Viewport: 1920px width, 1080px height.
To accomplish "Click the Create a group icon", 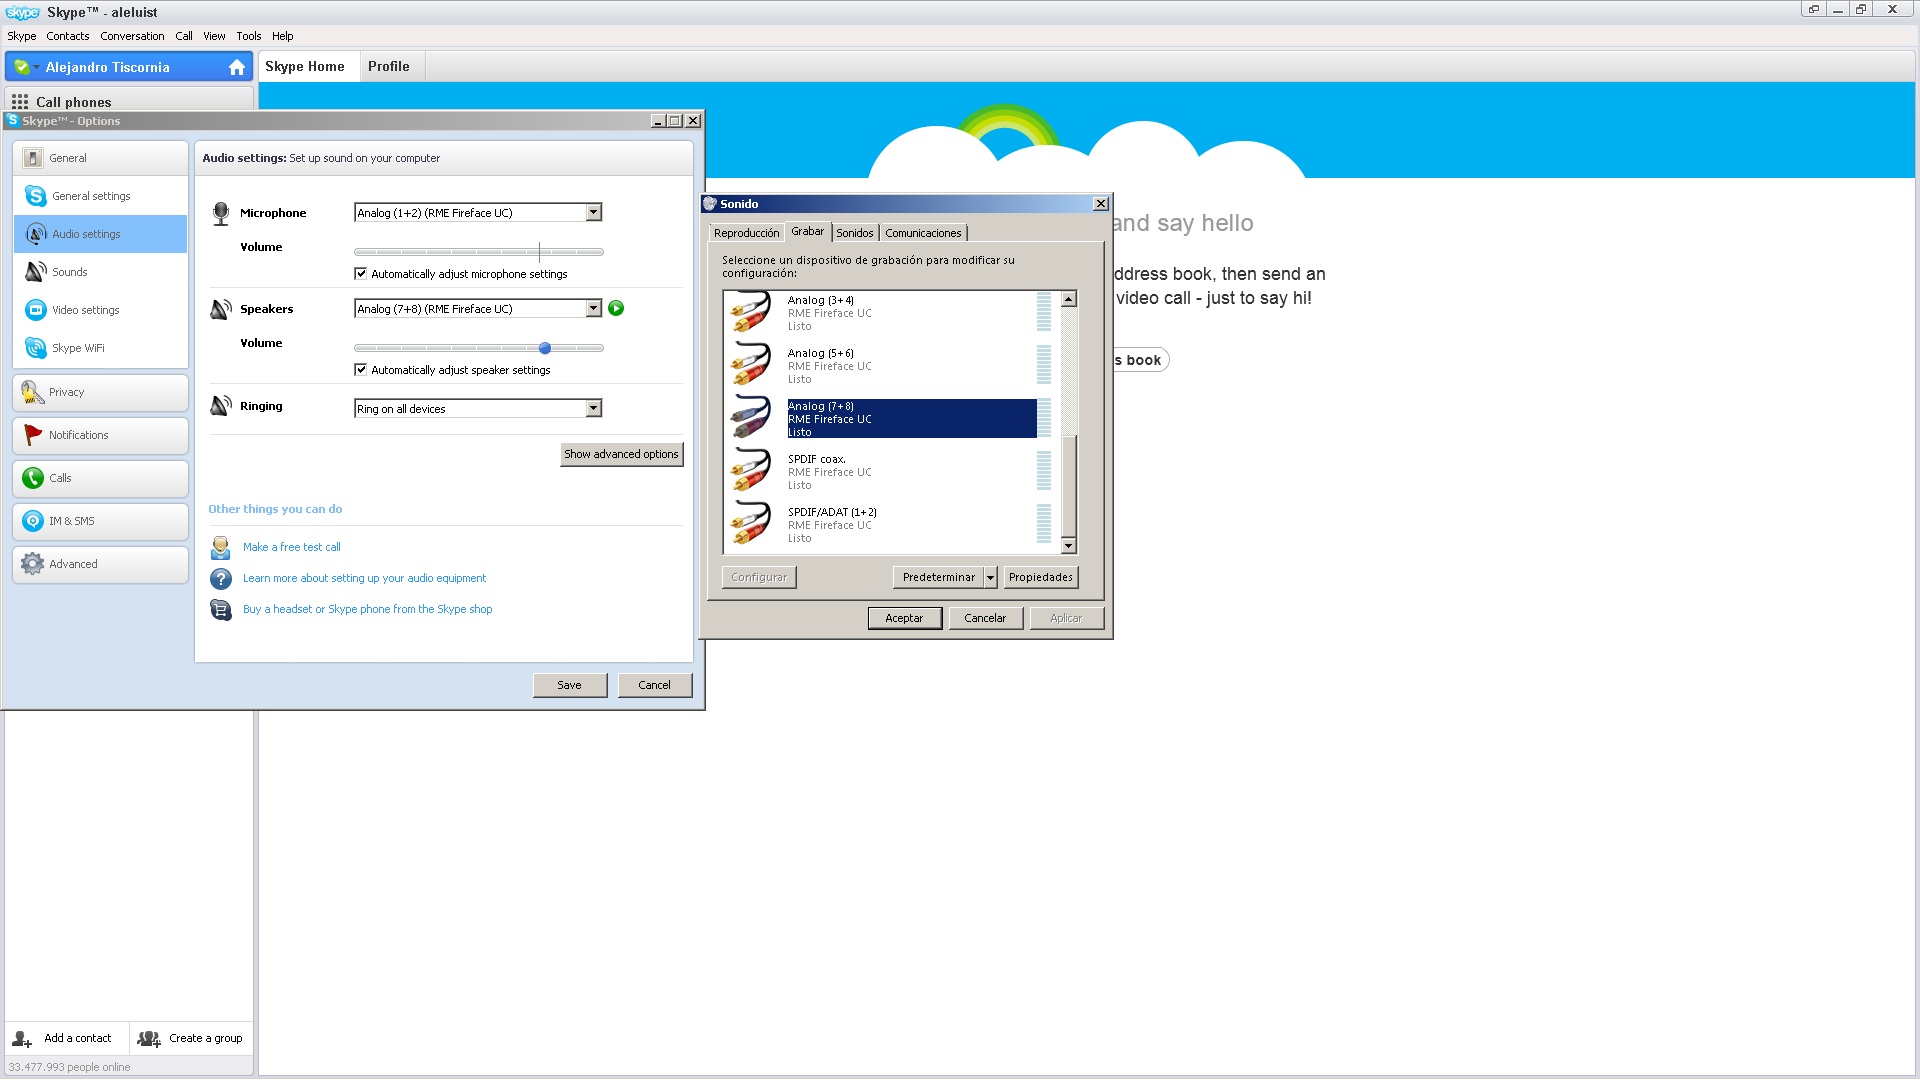I will pyautogui.click(x=149, y=1039).
